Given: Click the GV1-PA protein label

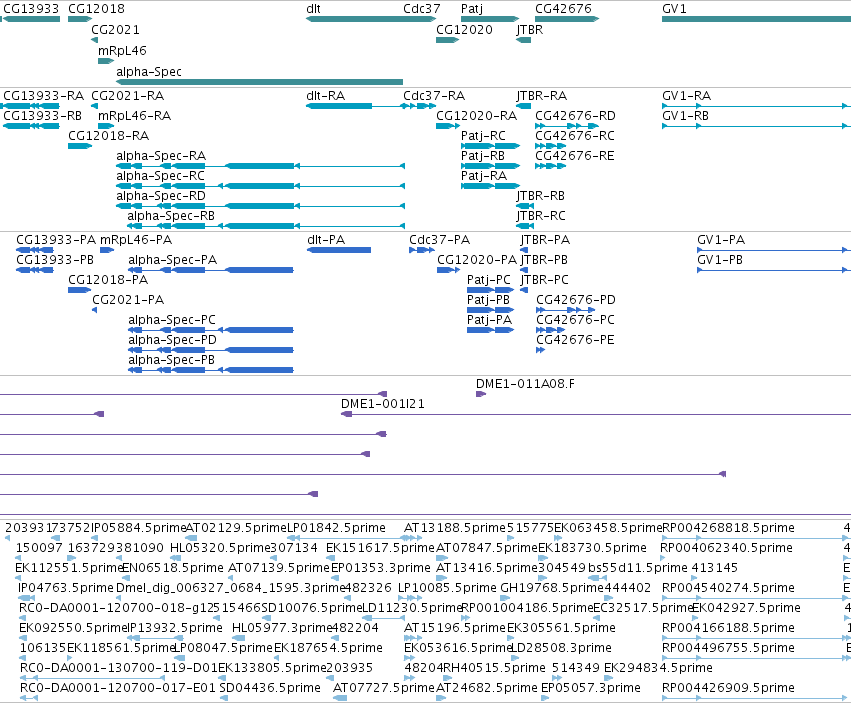Looking at the screenshot, I should coord(721,240).
